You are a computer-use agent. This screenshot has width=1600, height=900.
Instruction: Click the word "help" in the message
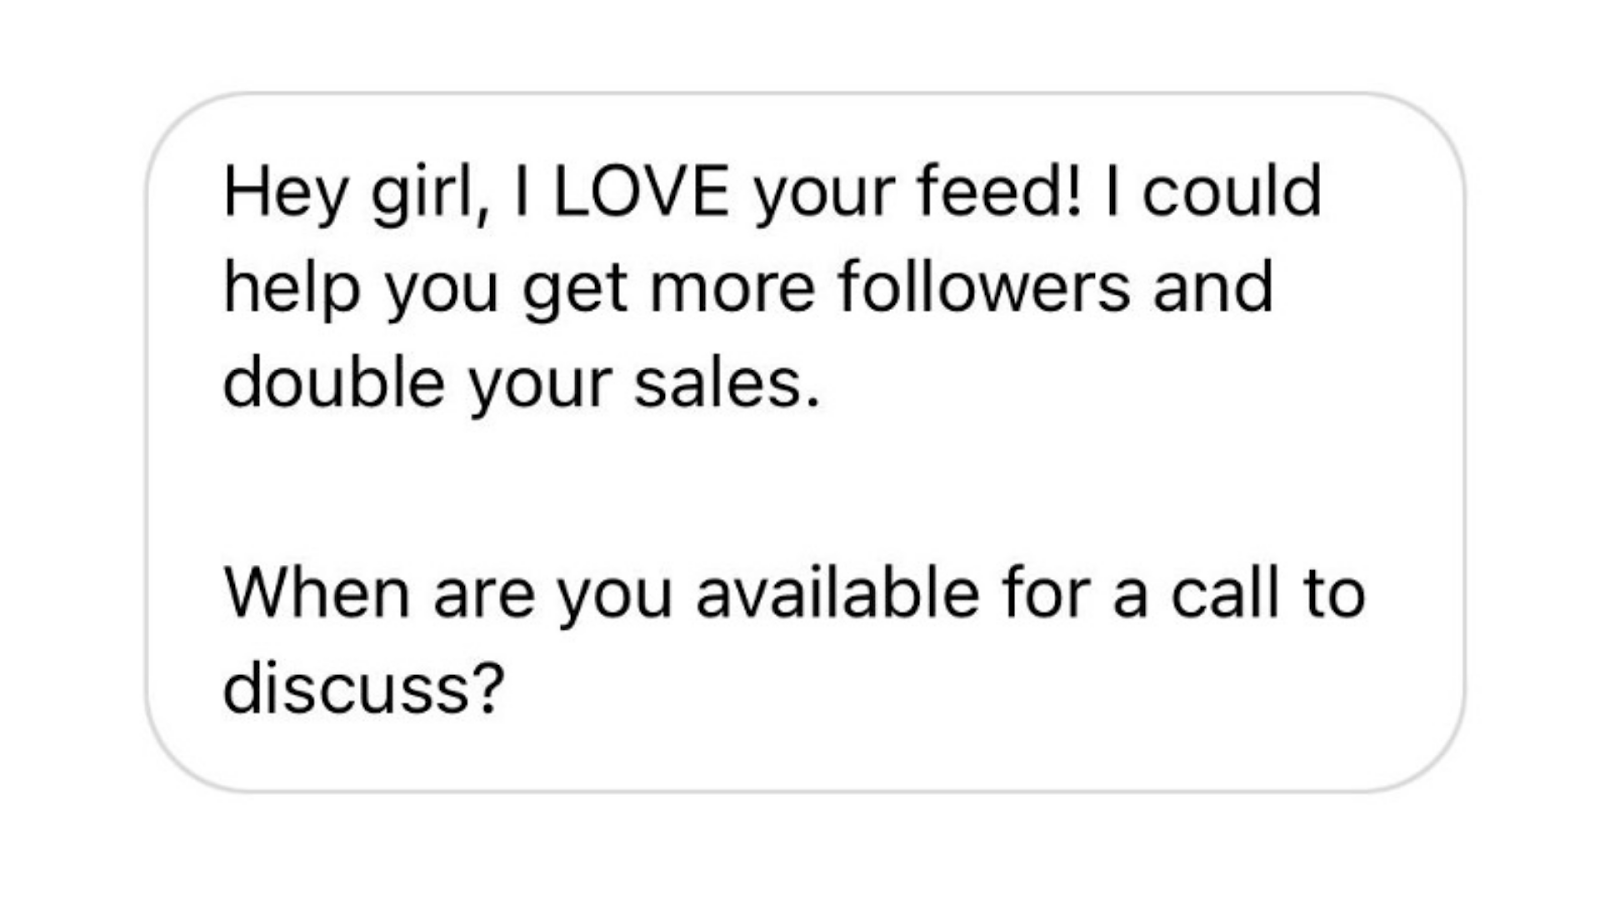click(x=291, y=288)
